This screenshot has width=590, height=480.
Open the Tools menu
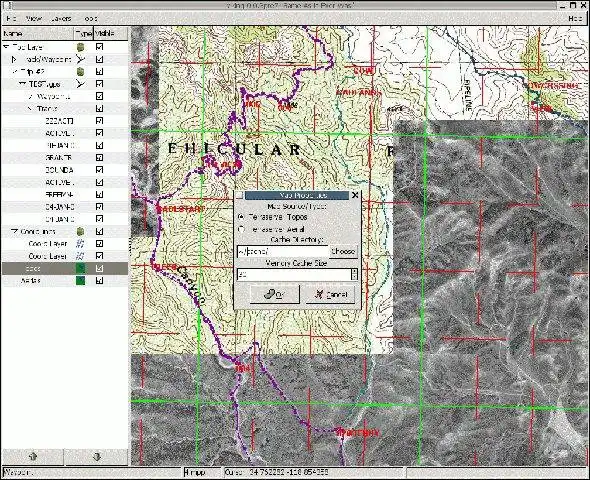tap(90, 18)
